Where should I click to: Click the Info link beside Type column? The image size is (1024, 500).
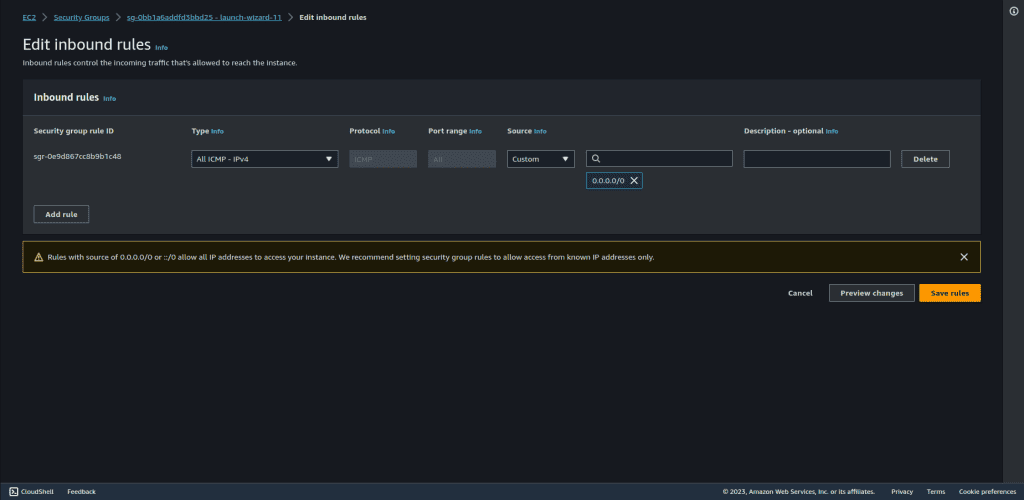click(218, 131)
